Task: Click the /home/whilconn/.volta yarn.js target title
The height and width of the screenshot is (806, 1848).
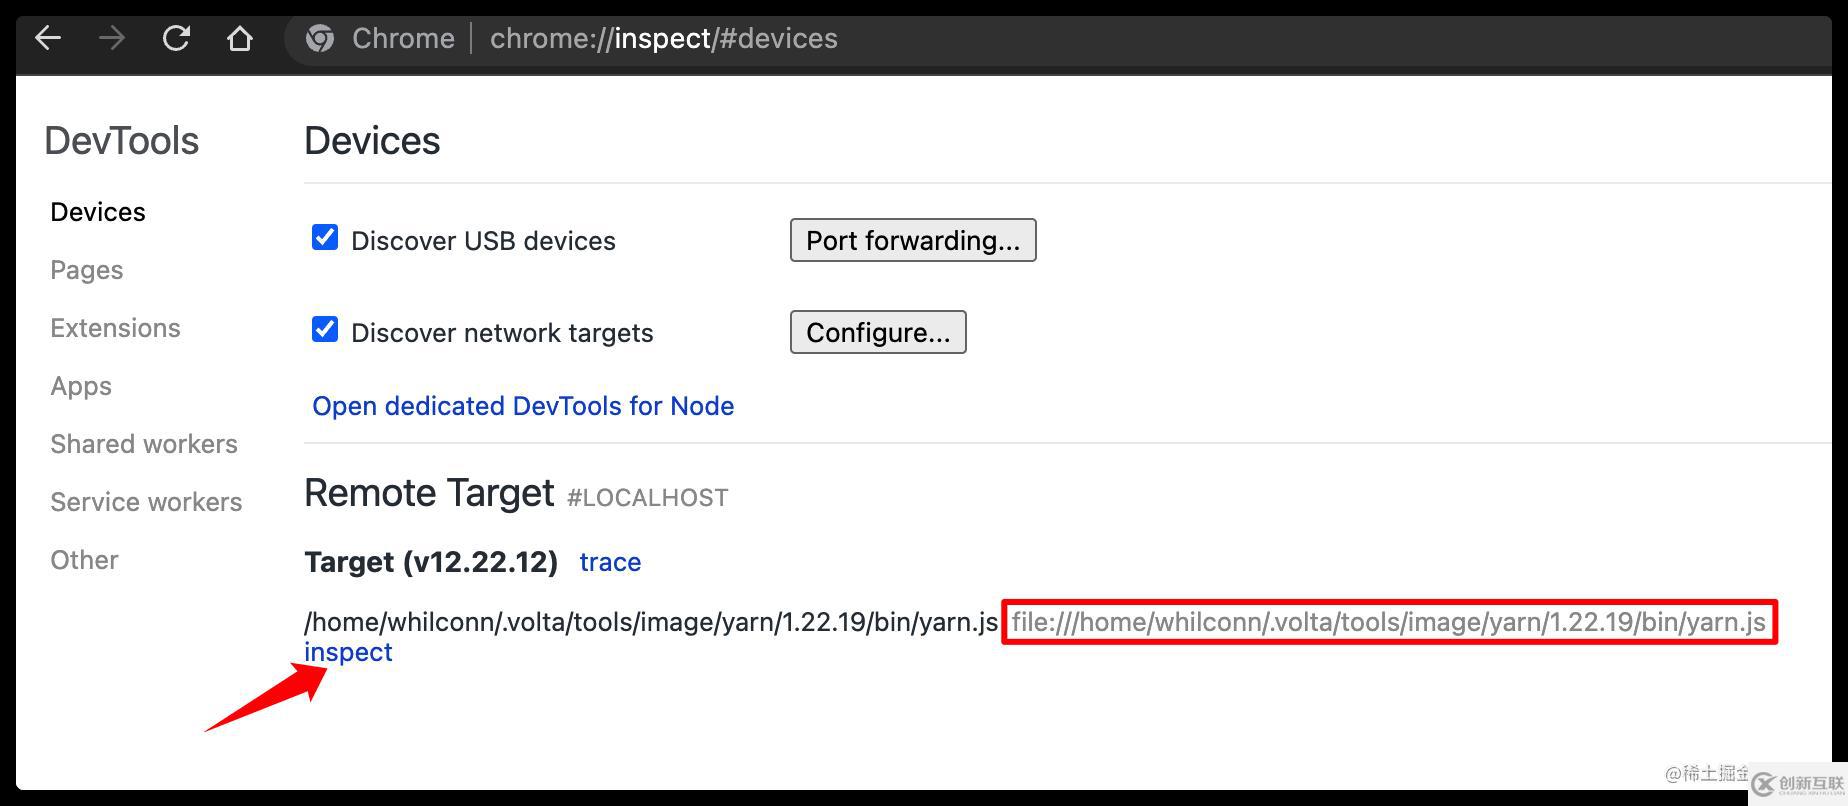Action: coord(651,622)
